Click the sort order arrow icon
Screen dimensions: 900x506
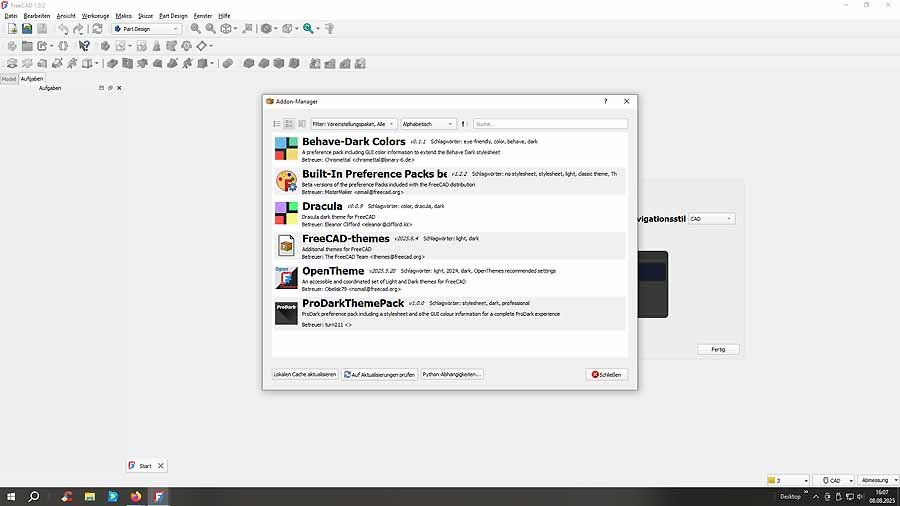(464, 124)
